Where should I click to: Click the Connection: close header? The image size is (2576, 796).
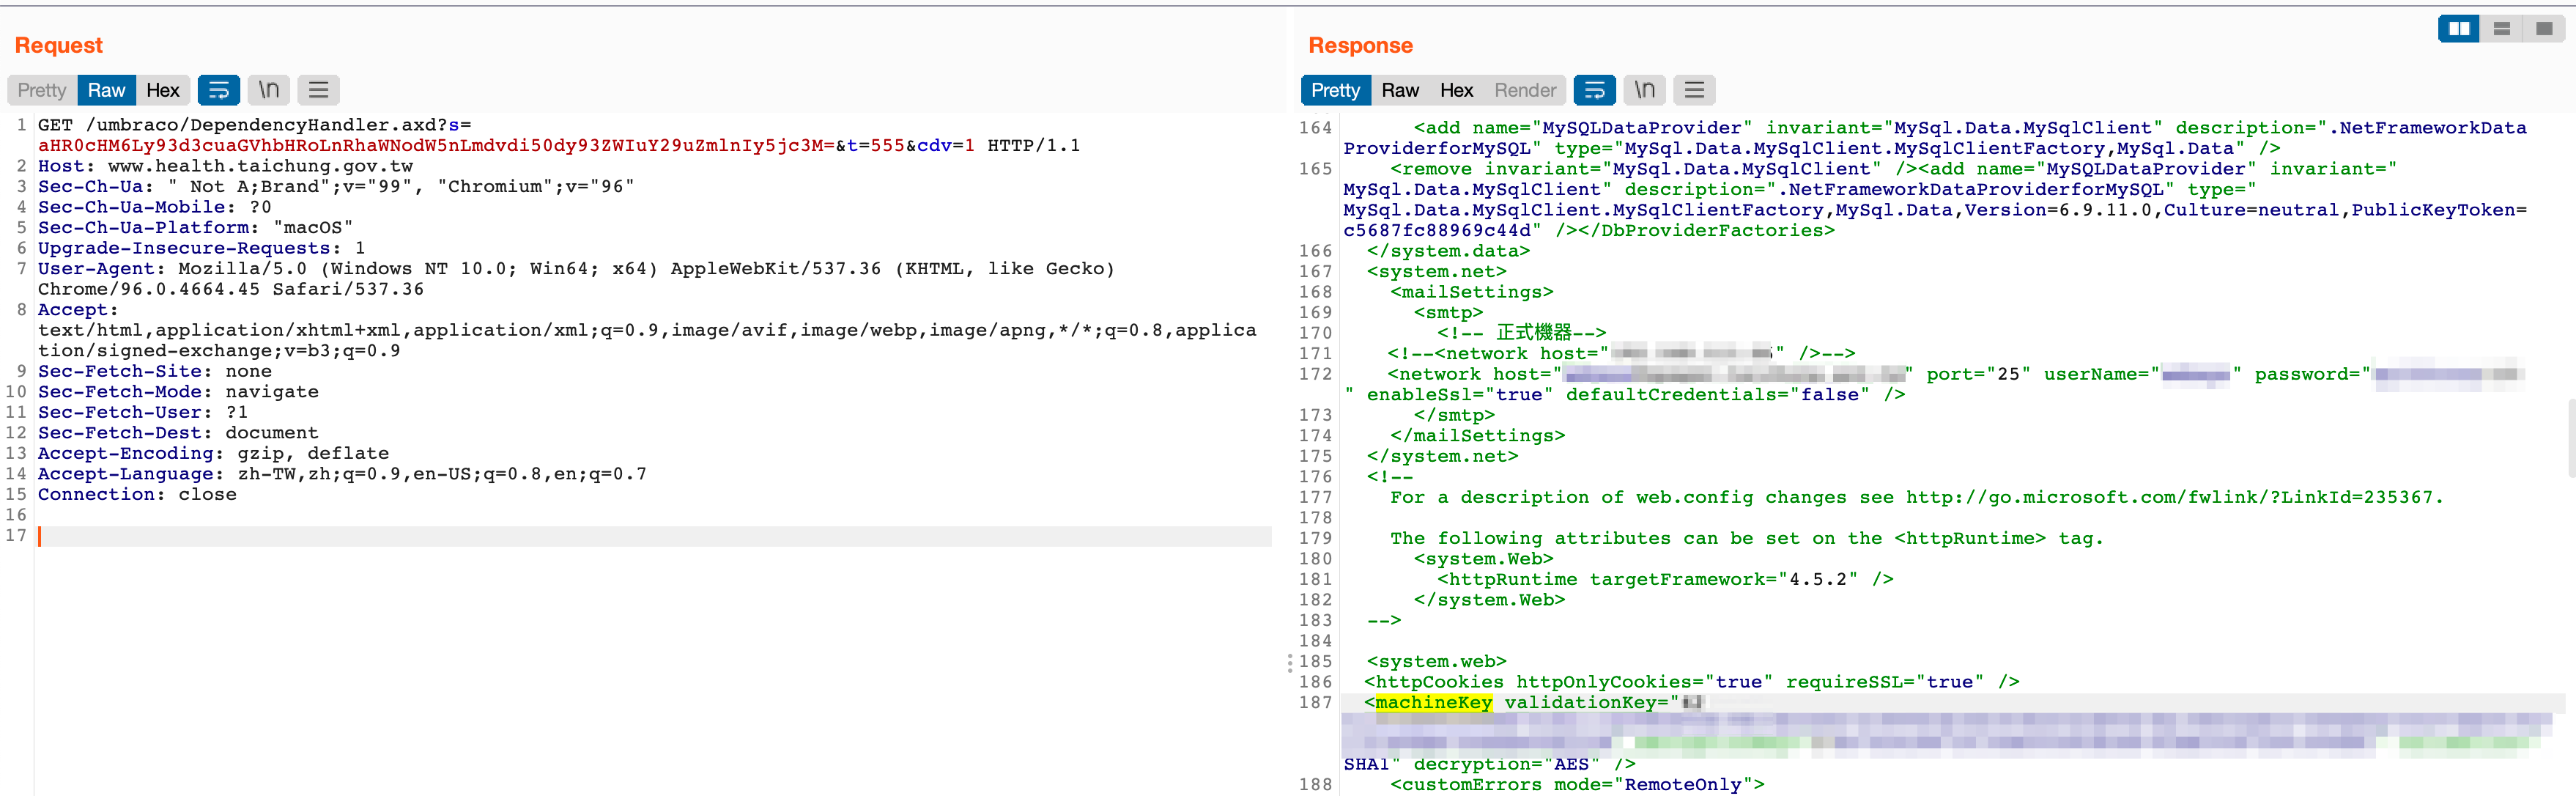[137, 494]
